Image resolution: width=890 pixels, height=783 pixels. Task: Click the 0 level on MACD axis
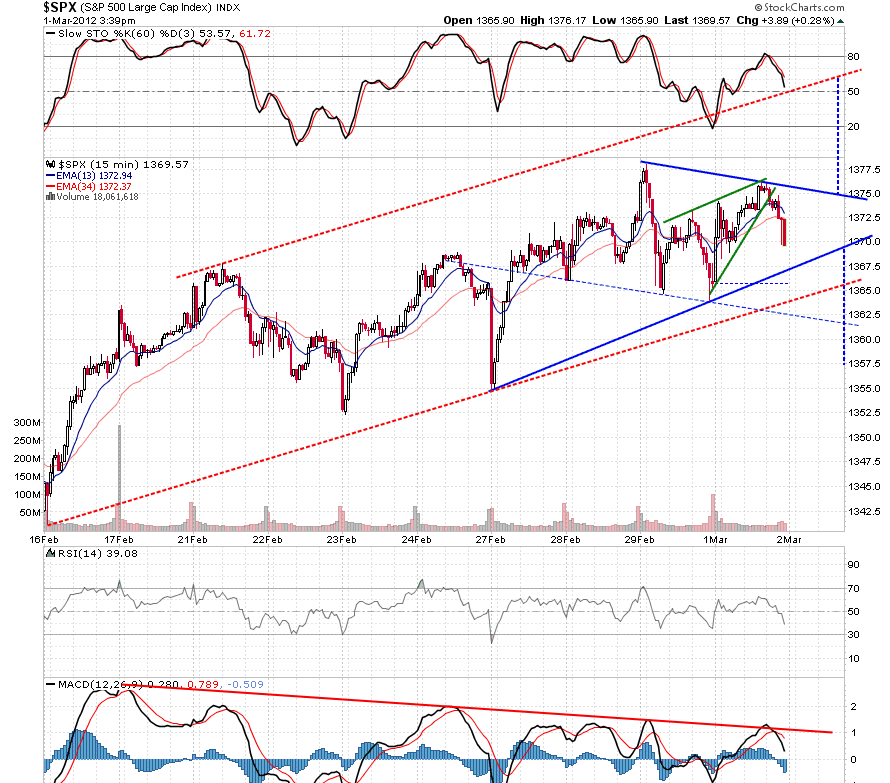853,760
